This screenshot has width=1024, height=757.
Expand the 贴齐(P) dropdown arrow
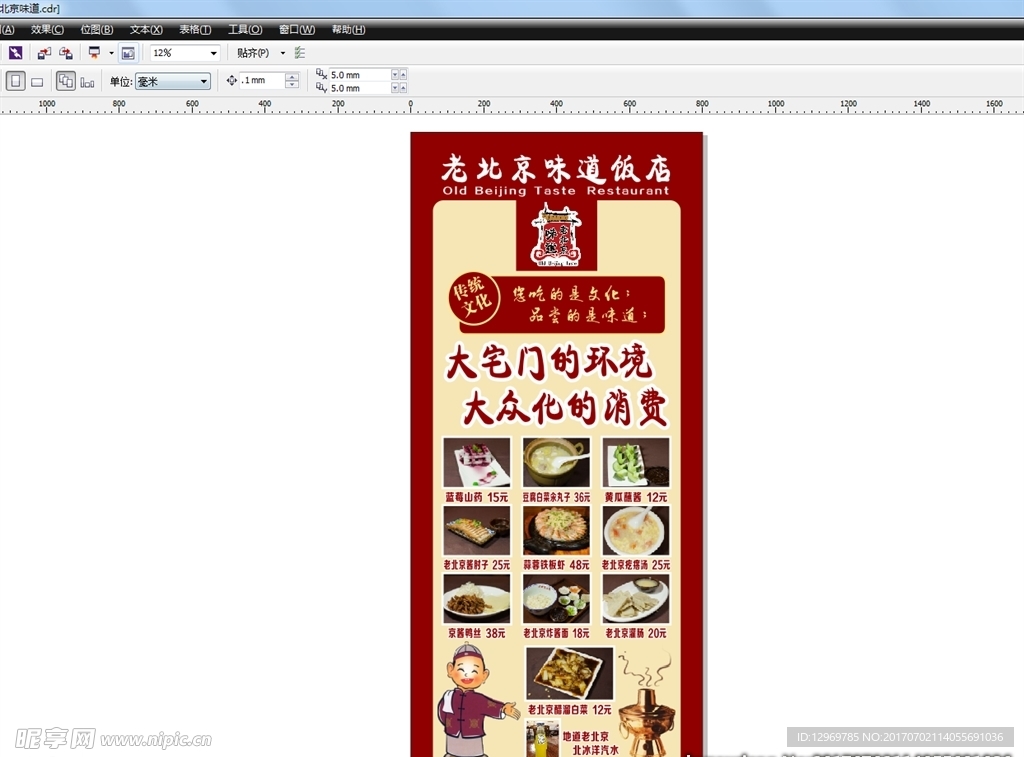tap(283, 53)
